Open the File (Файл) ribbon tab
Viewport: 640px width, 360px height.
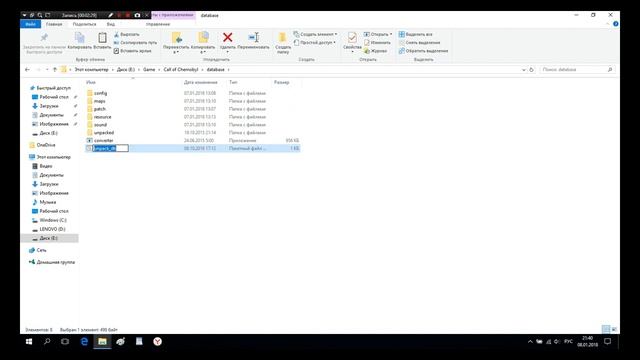coord(30,24)
